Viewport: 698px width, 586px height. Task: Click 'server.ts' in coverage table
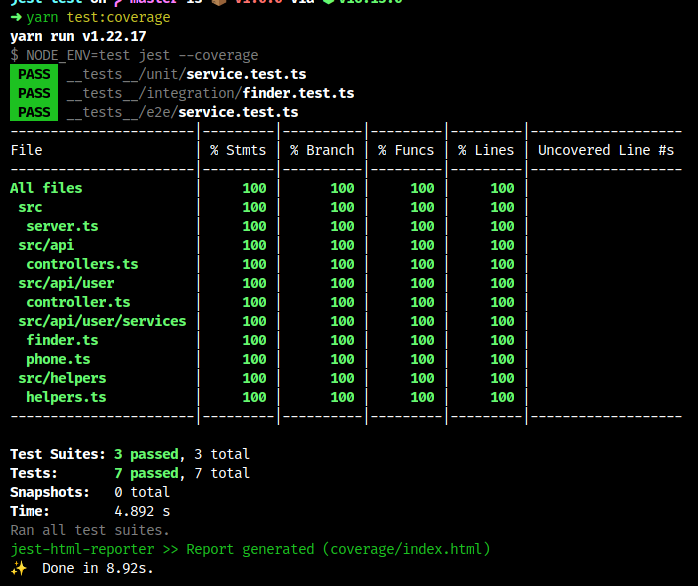(62, 226)
